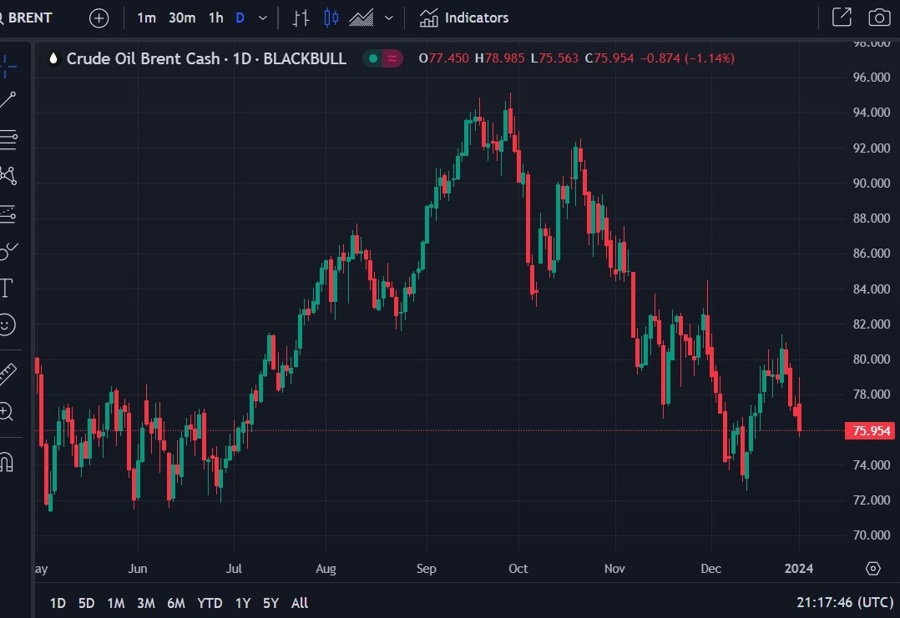This screenshot has width=900, height=618.
Task: Open the emoji icons tool
Action: (x=7, y=325)
